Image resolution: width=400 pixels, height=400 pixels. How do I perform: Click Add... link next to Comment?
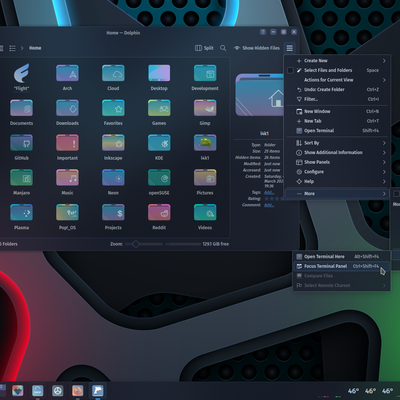tap(269, 205)
